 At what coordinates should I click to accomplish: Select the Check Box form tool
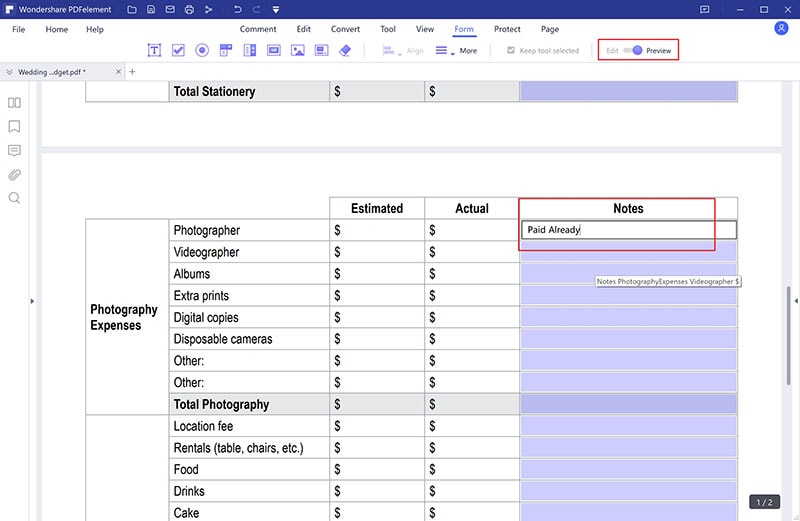coord(178,50)
